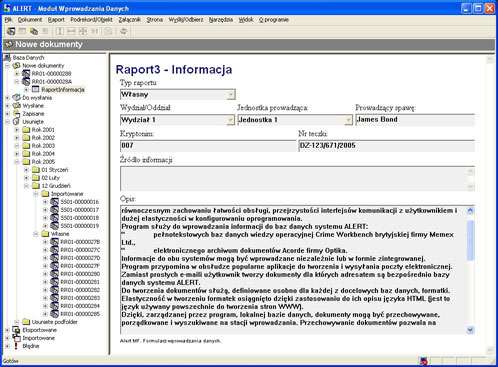
Task: Expand the Błędne tree node
Action: coord(7,346)
